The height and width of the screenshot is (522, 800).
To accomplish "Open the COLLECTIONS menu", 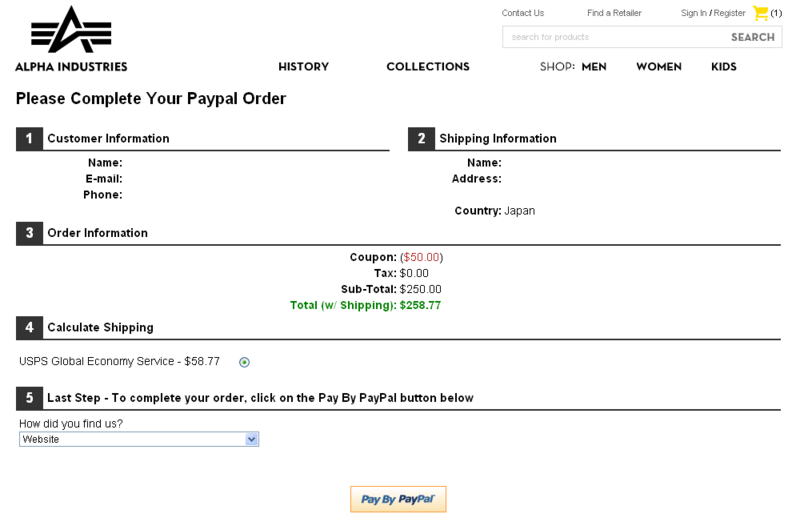I will 428,67.
